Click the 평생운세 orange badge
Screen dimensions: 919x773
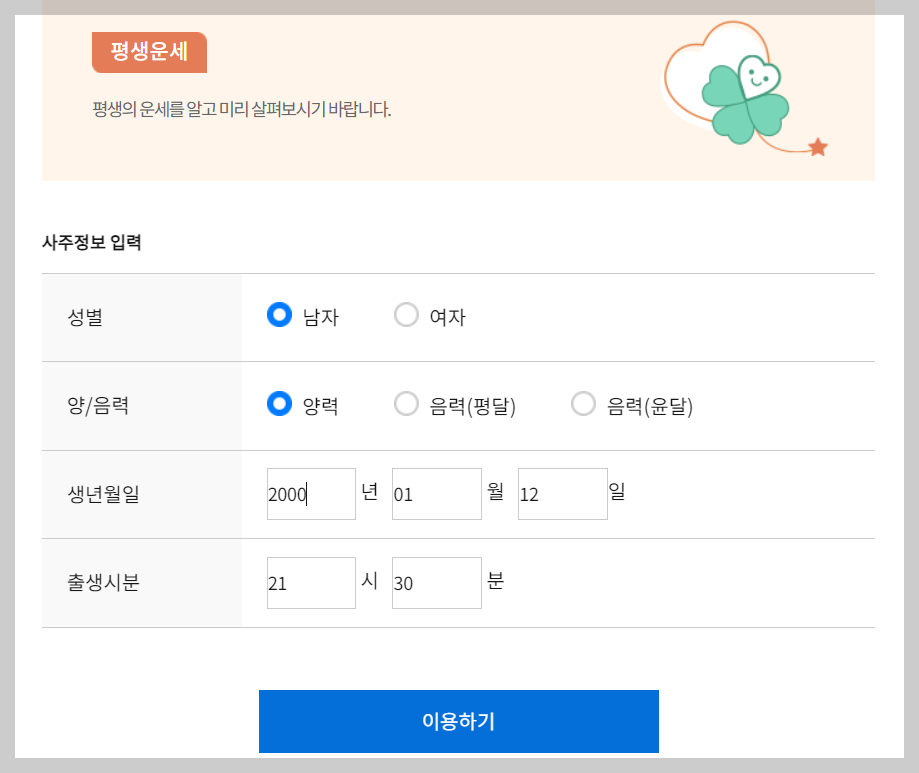pos(148,52)
